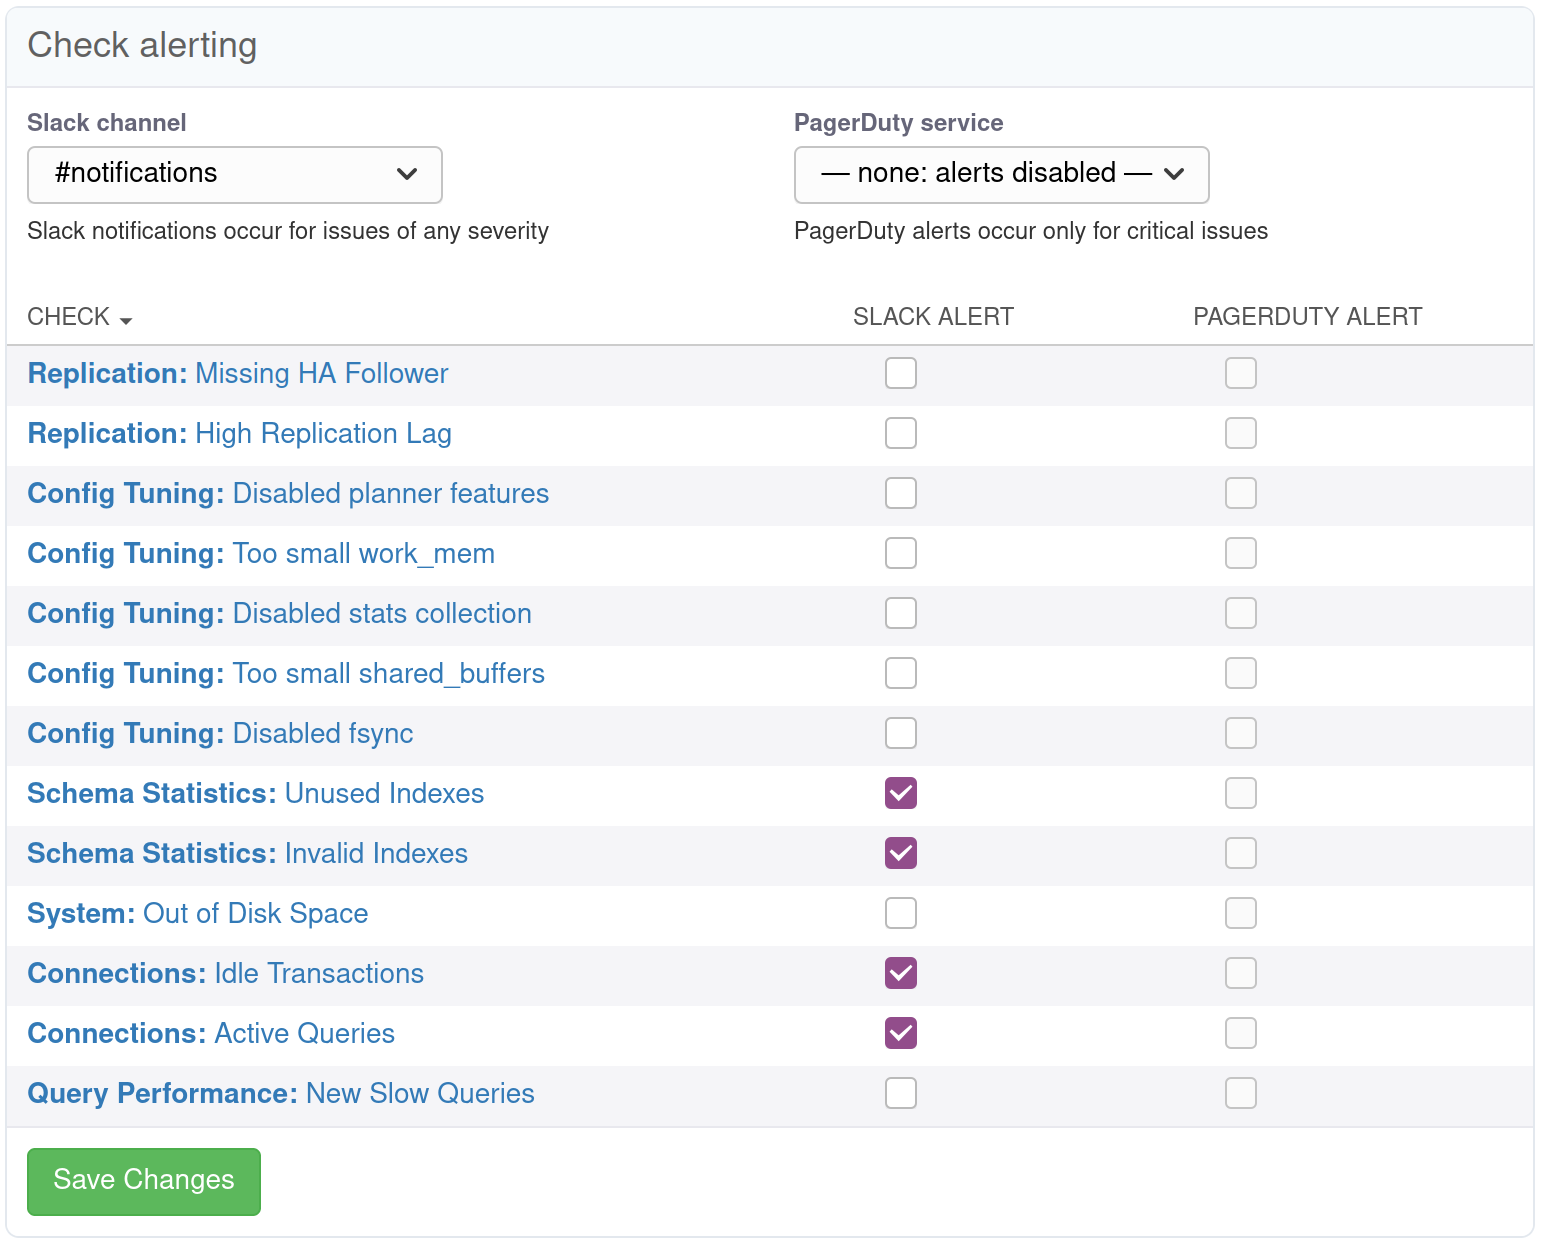Click the PAGERDUTY ALERT column header

click(1307, 317)
